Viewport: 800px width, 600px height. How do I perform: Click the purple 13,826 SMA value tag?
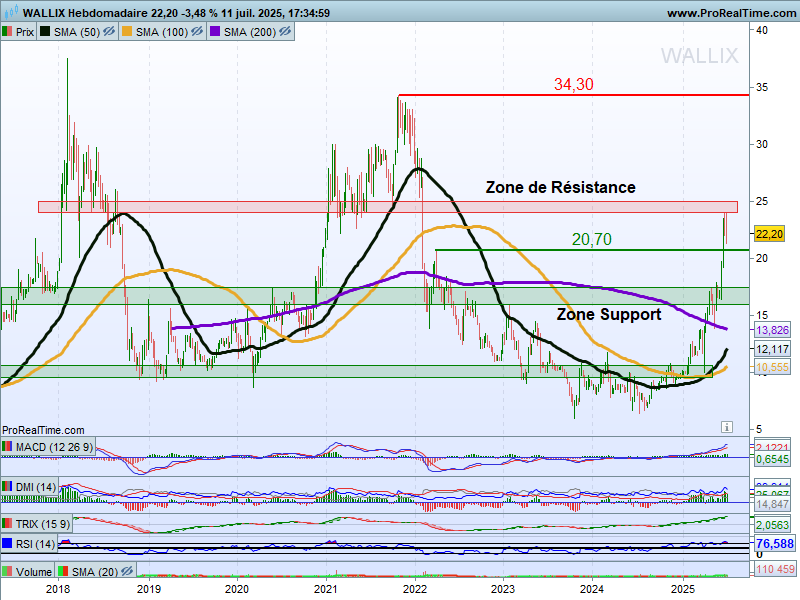772,330
